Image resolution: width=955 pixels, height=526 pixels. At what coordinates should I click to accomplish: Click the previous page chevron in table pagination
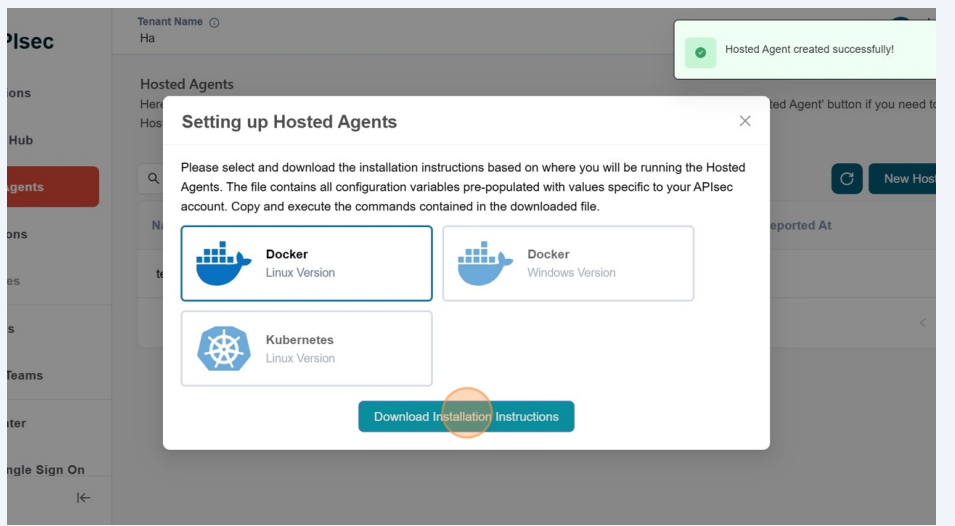[x=922, y=323]
